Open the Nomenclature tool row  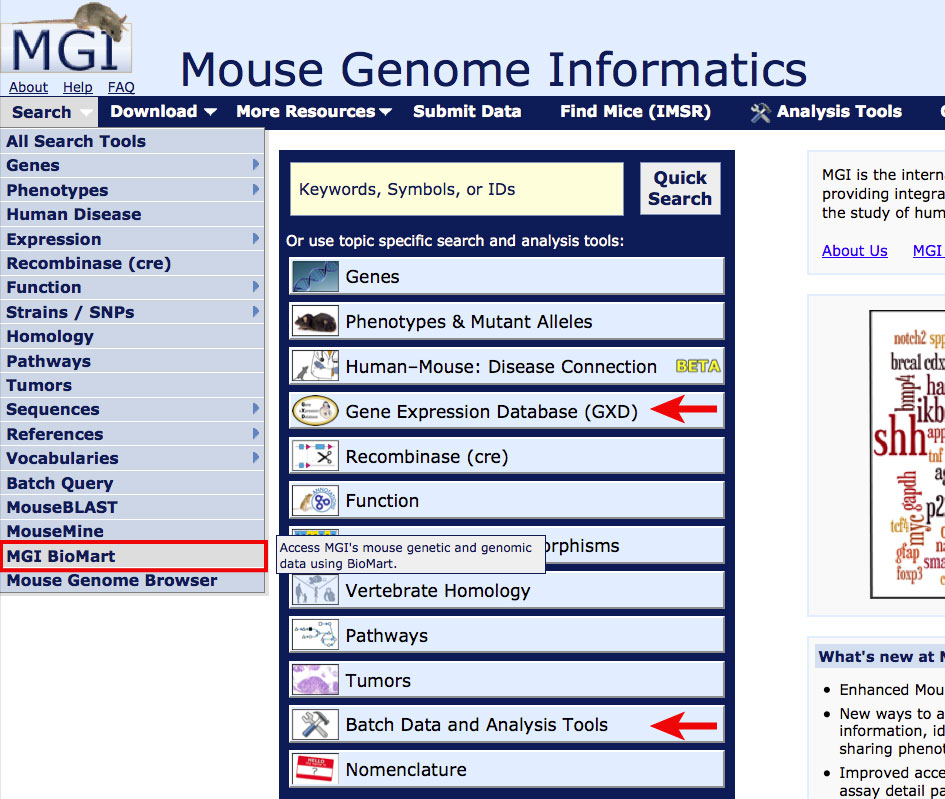506,769
